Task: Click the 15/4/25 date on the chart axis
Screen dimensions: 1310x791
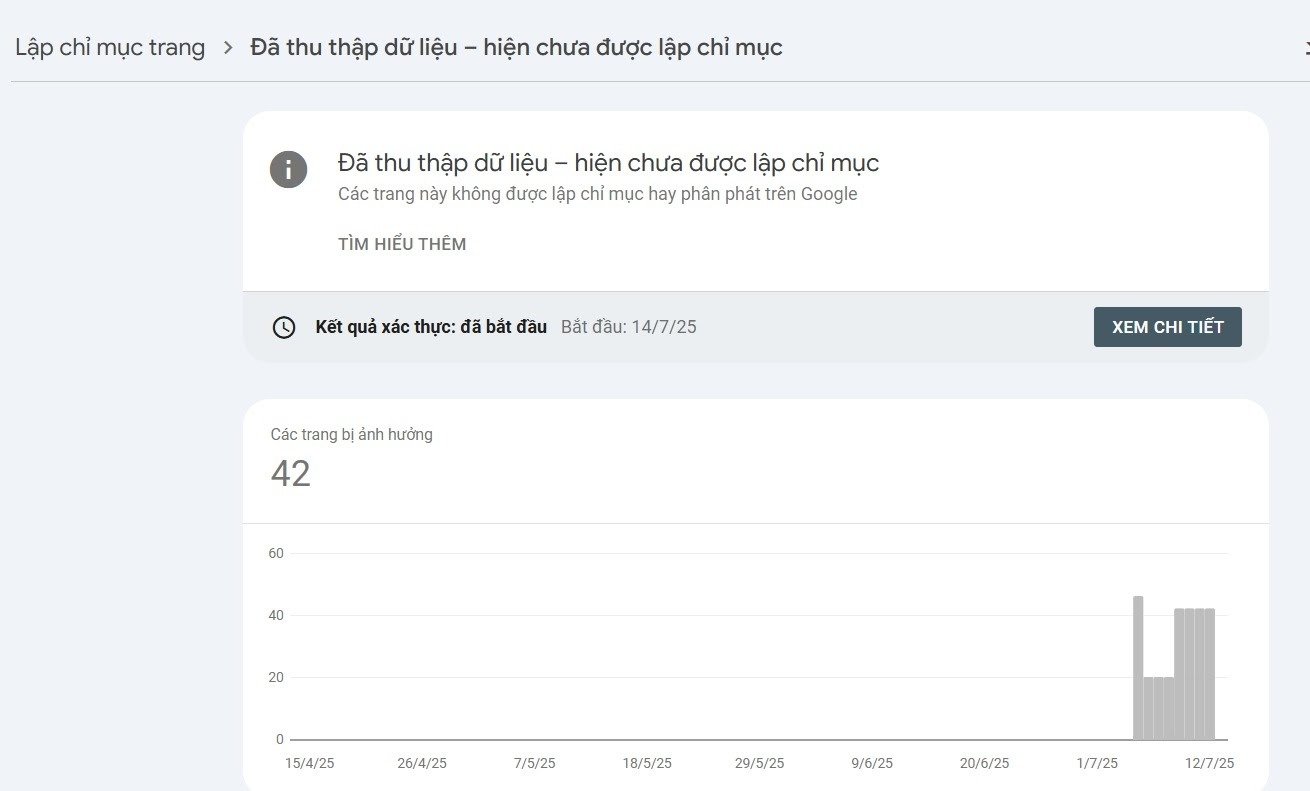Action: click(x=310, y=763)
